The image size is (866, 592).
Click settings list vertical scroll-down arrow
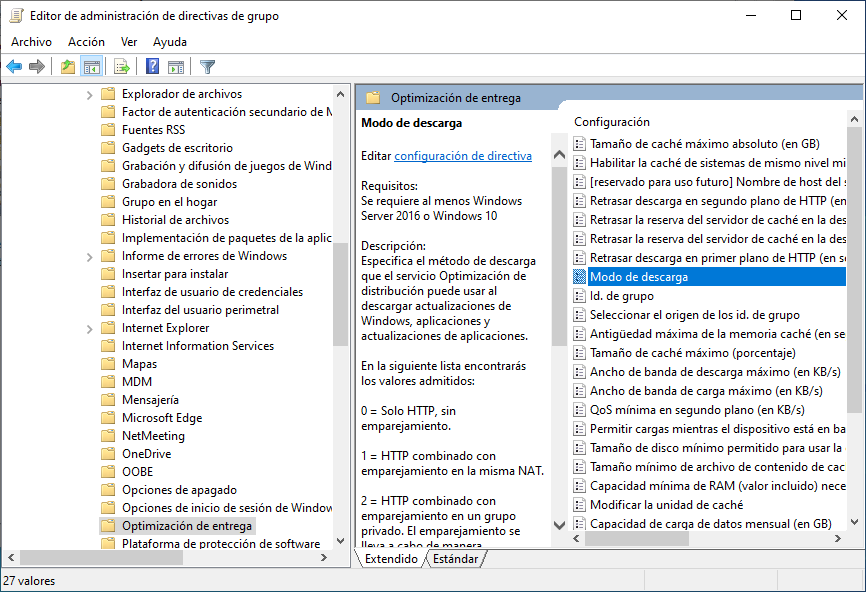854,522
